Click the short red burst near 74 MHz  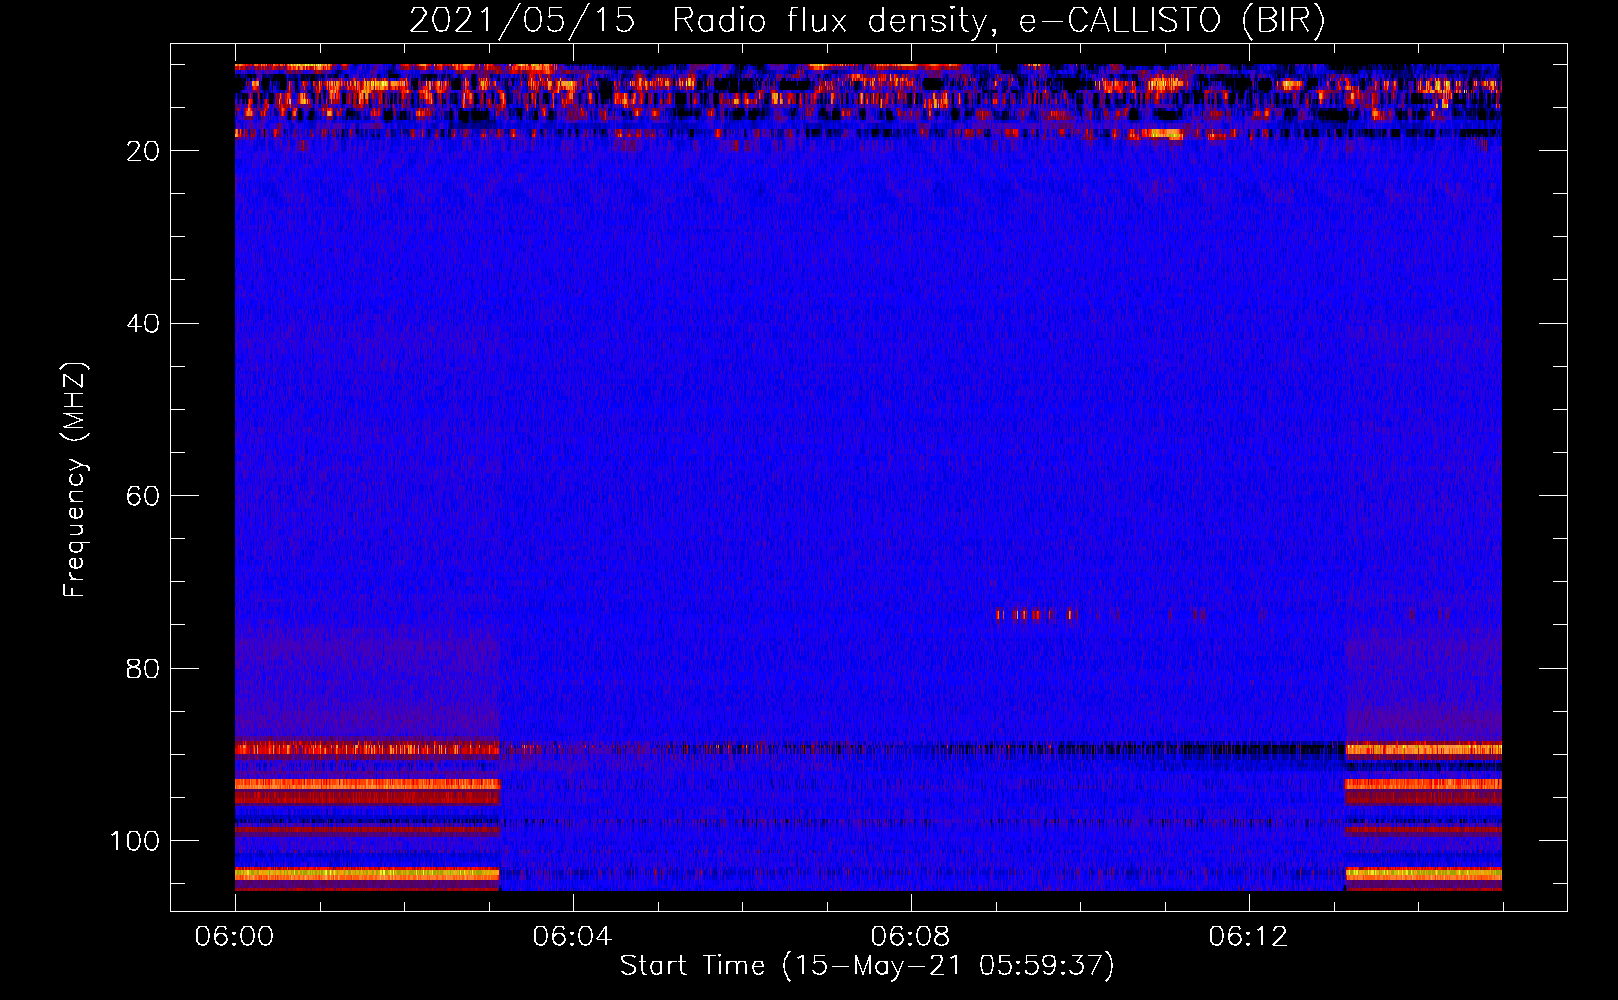point(1035,615)
